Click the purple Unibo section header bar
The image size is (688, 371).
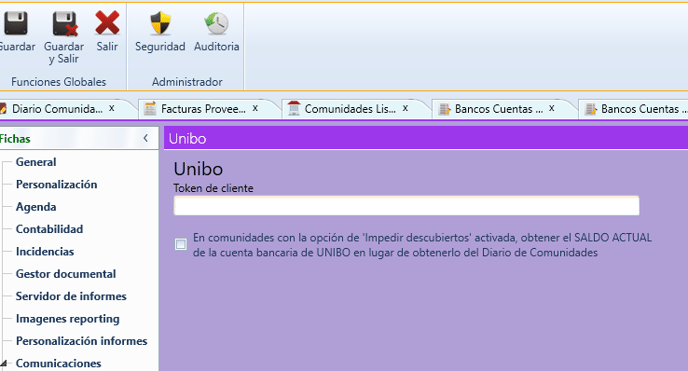tap(426, 139)
